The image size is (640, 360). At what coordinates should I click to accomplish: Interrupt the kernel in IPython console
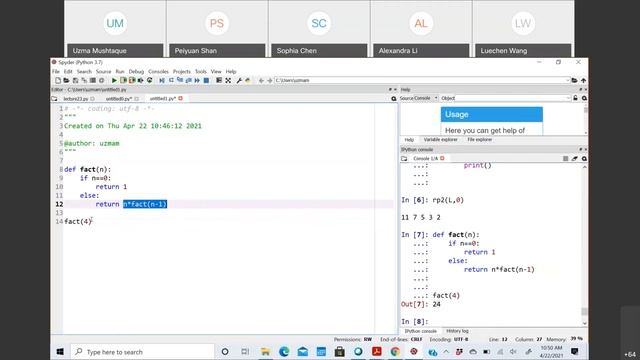tap(565, 158)
